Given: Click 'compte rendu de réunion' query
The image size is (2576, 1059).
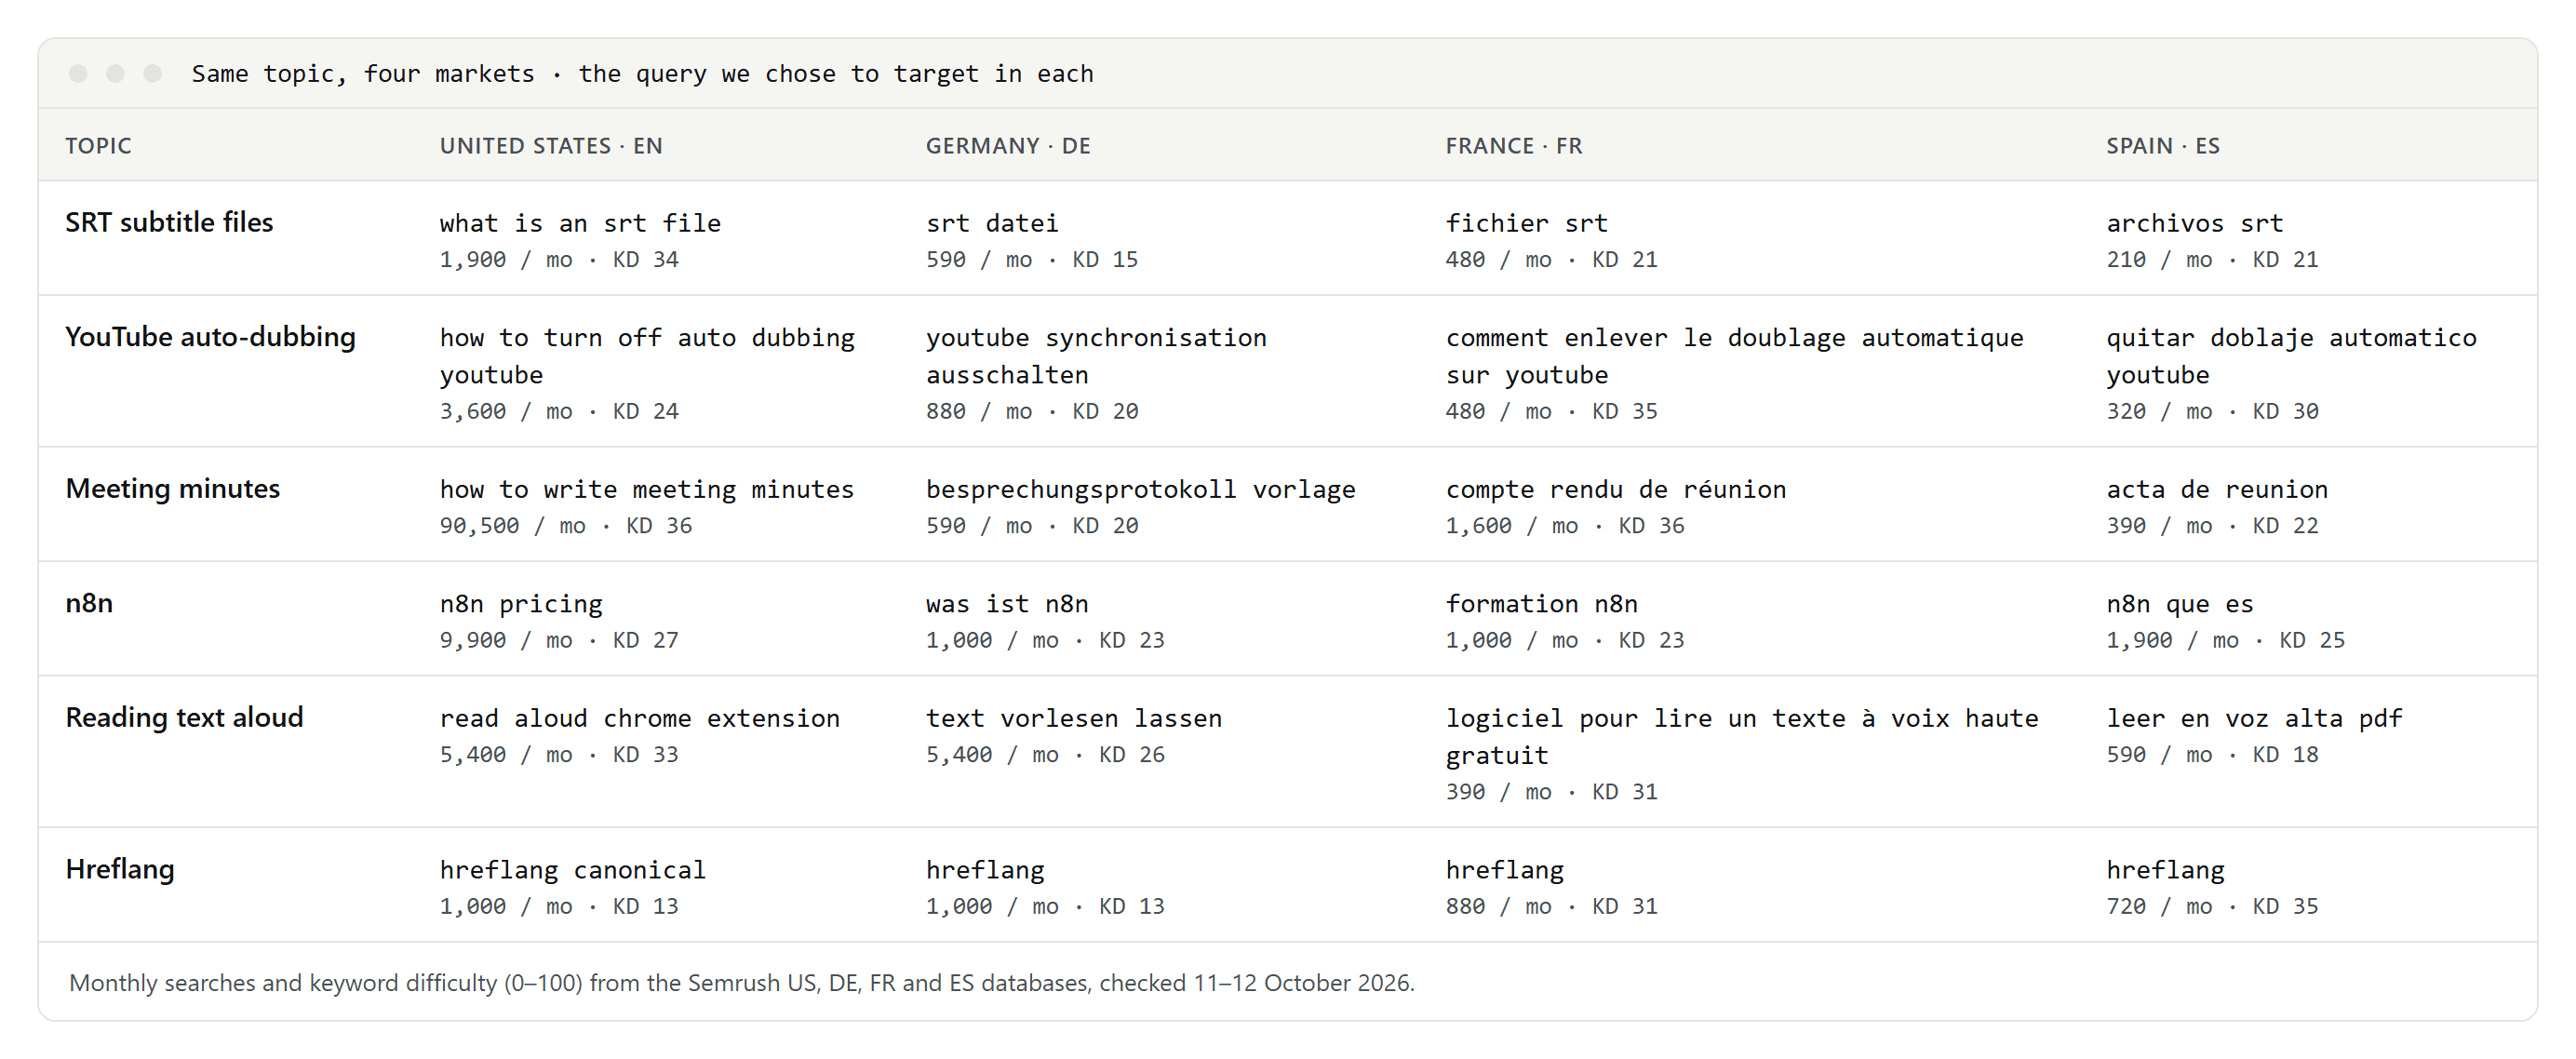Looking at the screenshot, I should [1616, 489].
